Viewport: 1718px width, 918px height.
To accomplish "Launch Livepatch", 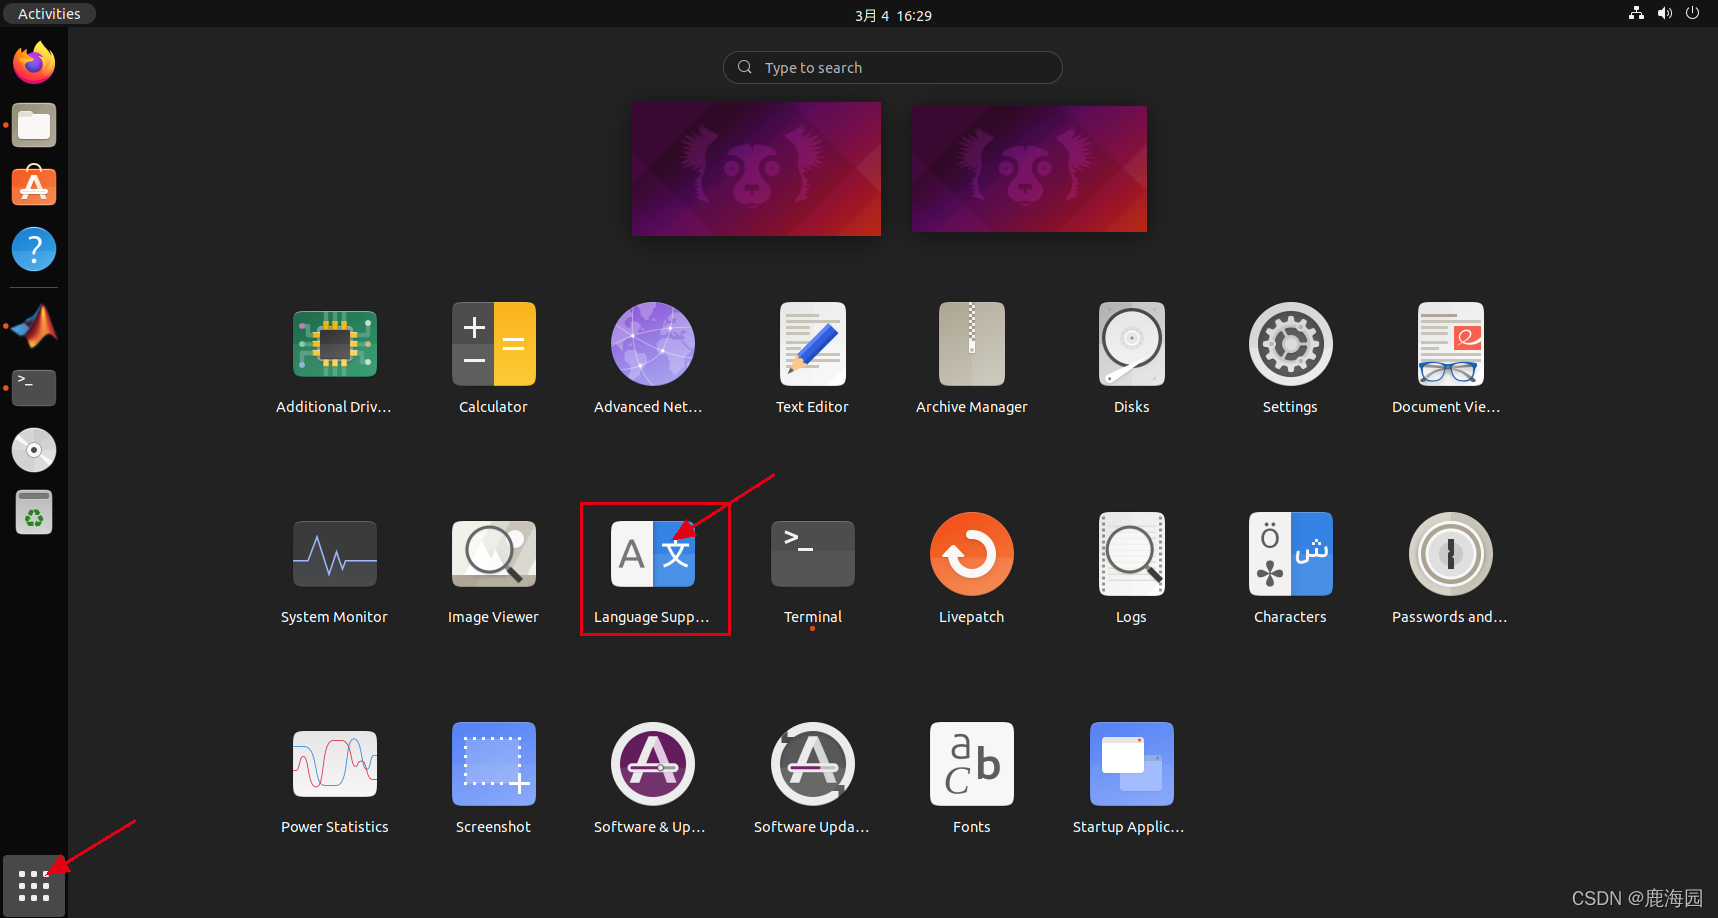I will click(971, 554).
